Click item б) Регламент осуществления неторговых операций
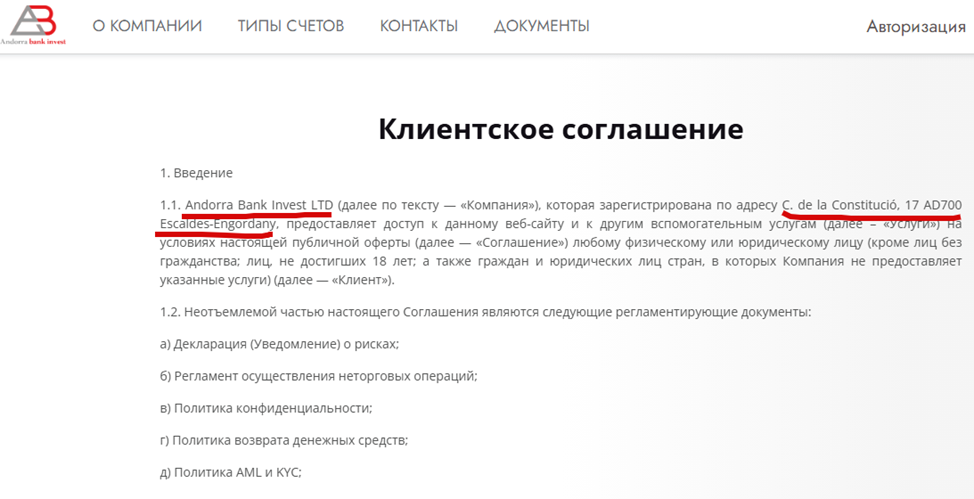 tap(319, 377)
